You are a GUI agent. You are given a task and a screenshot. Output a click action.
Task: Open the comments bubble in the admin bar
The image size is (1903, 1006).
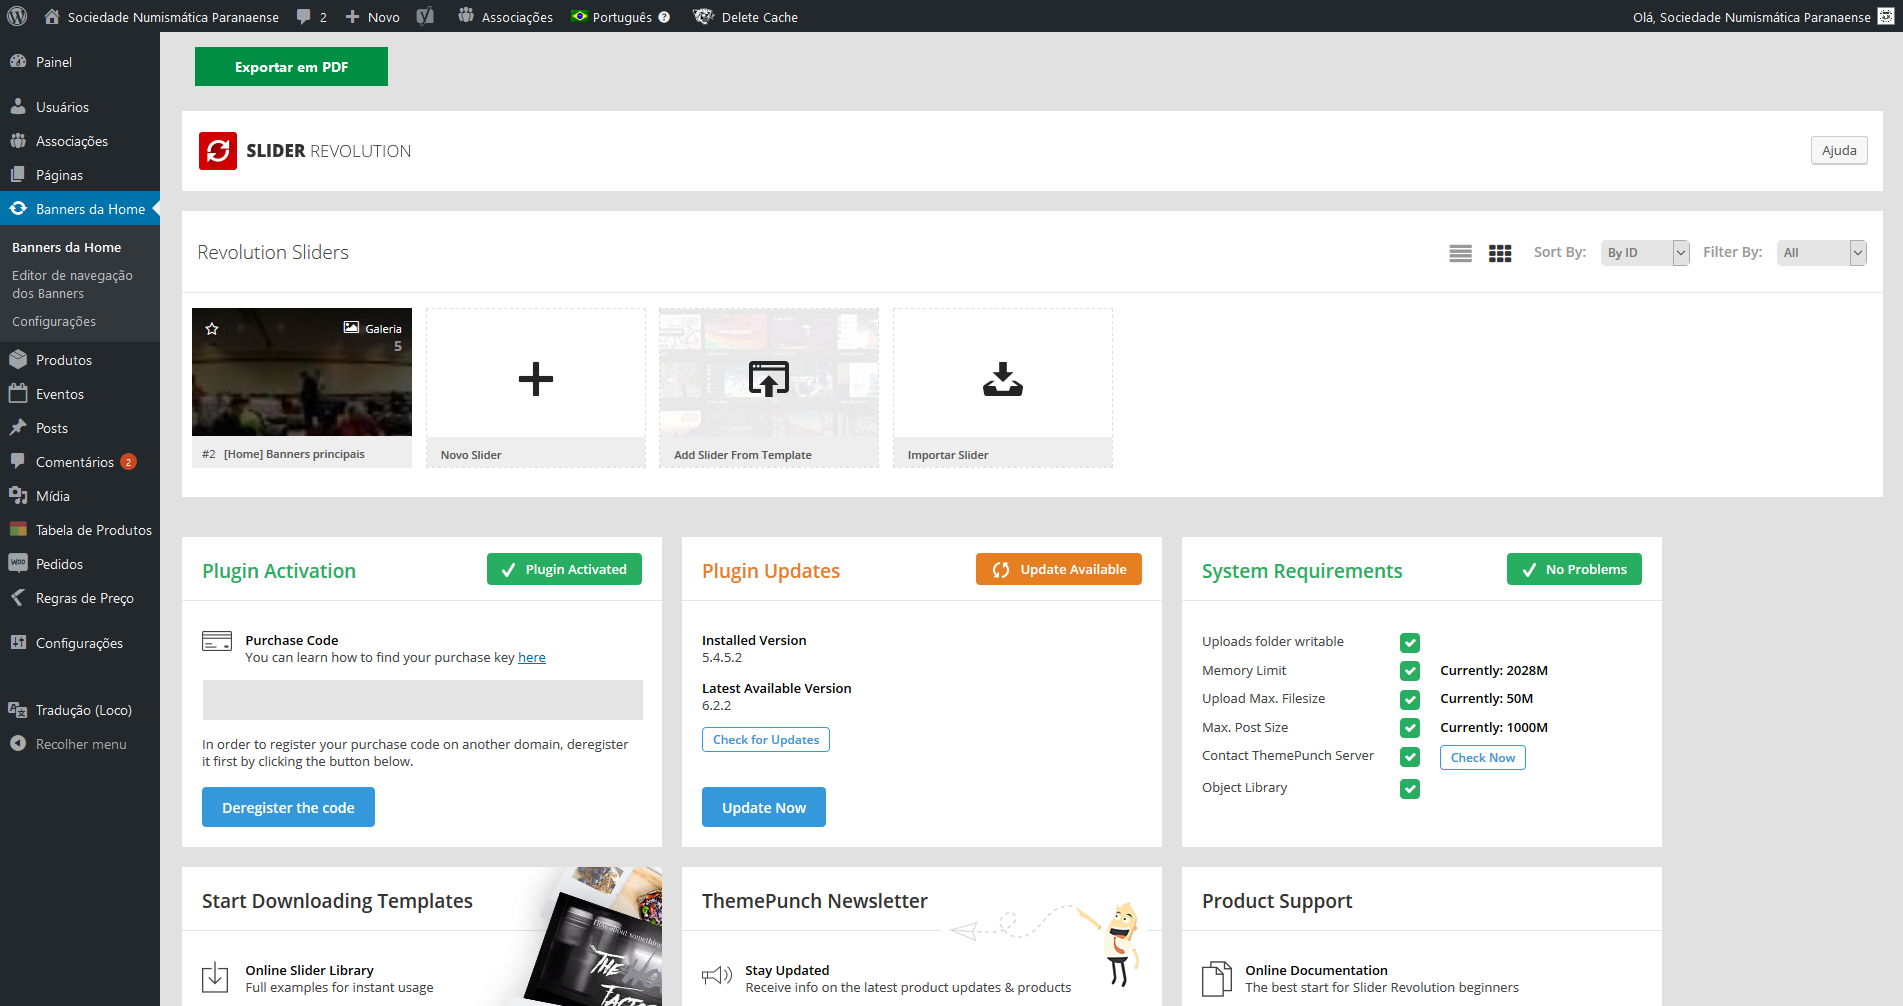pos(304,17)
